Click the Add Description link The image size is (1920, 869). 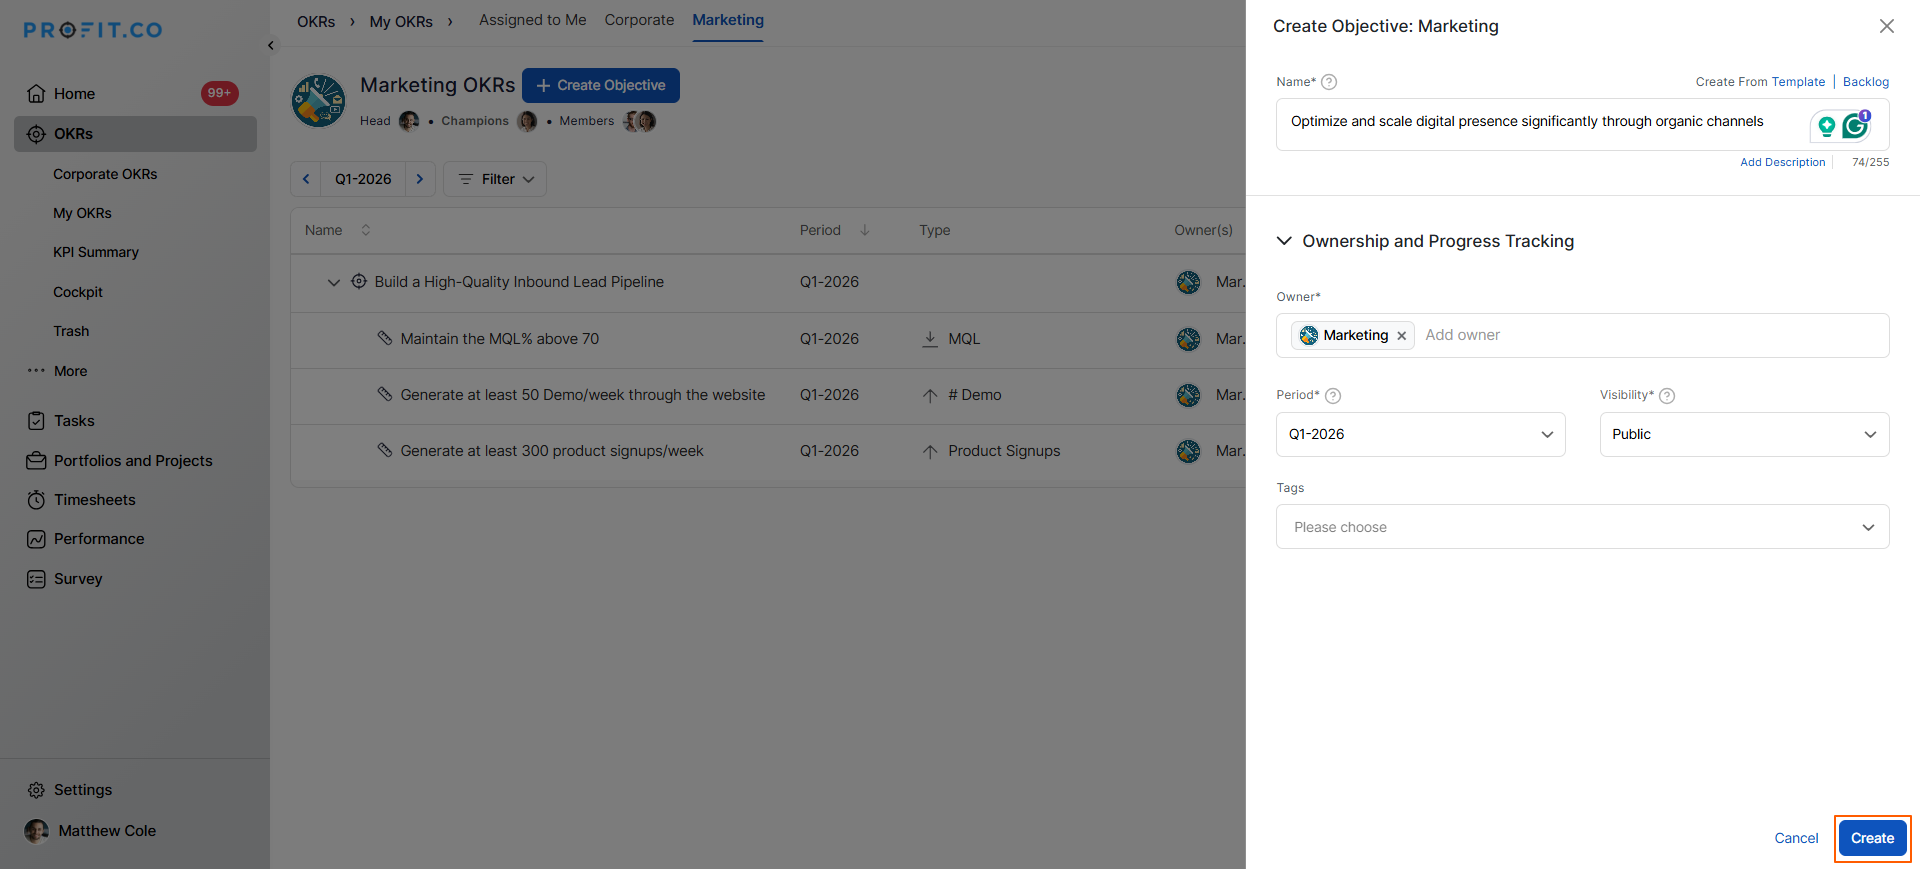(1782, 162)
